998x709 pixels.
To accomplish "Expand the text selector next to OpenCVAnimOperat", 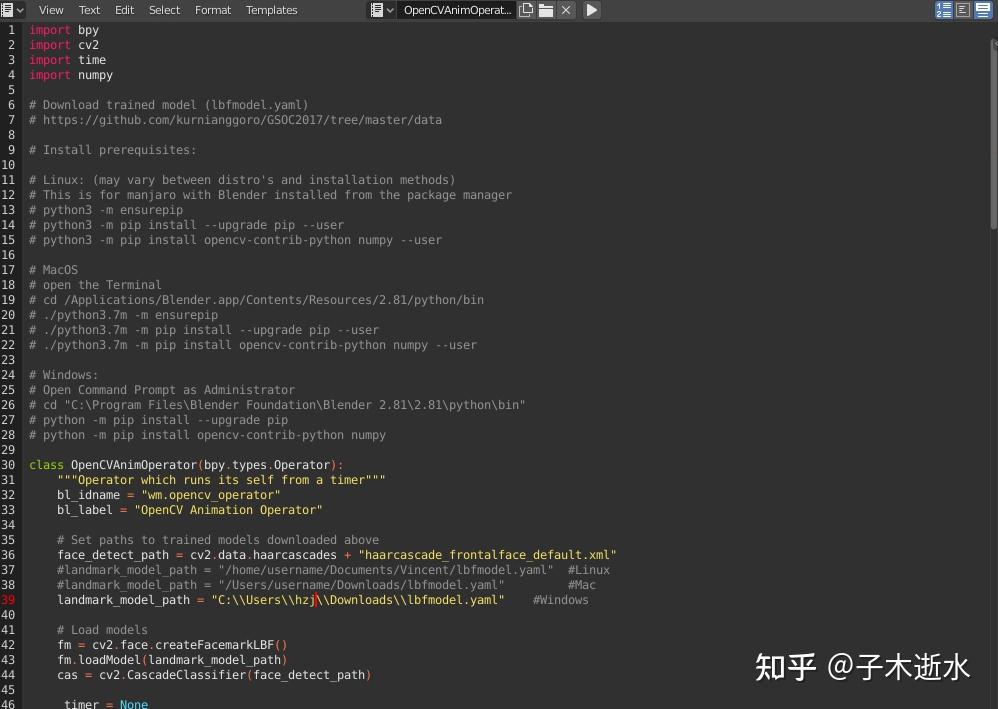I will (390, 9).
